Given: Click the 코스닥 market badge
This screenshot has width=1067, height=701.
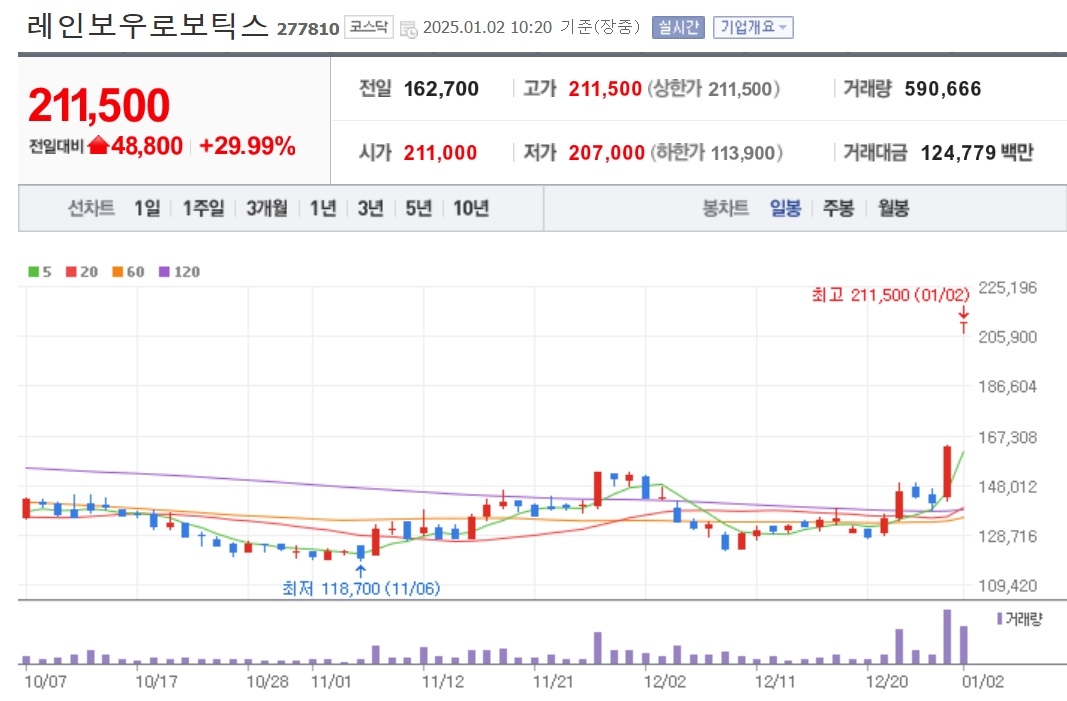Looking at the screenshot, I should point(369,28).
